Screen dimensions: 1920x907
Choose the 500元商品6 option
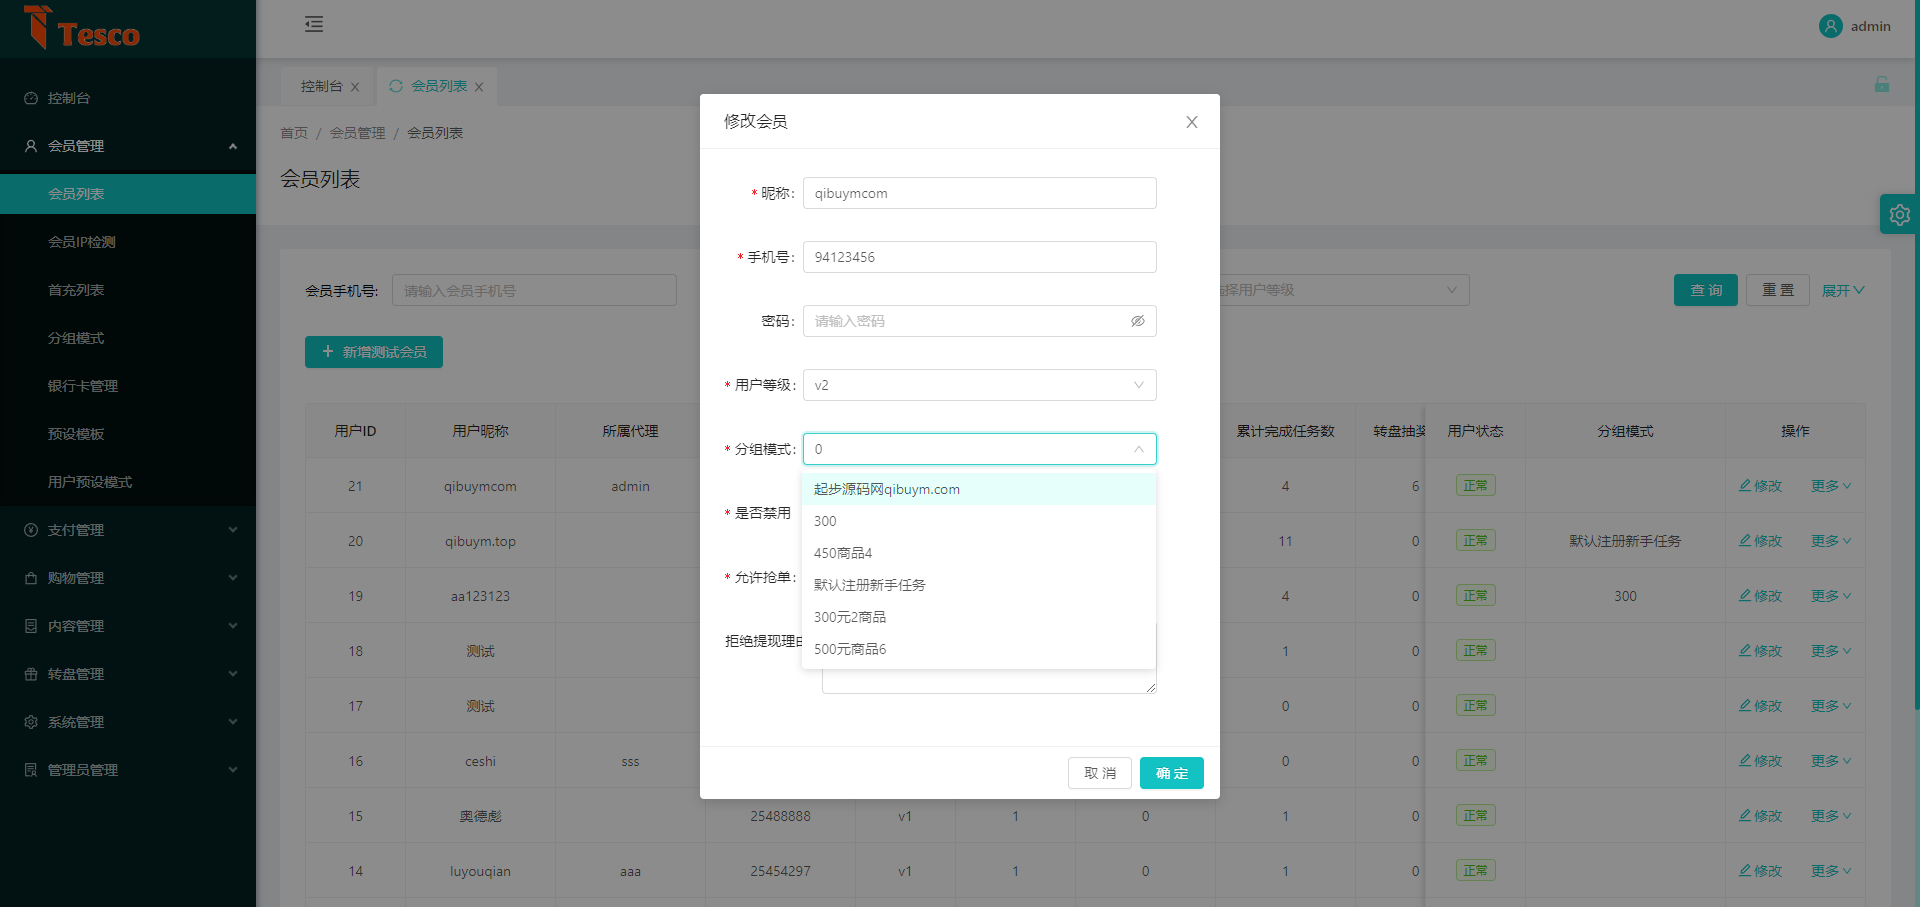(x=849, y=649)
